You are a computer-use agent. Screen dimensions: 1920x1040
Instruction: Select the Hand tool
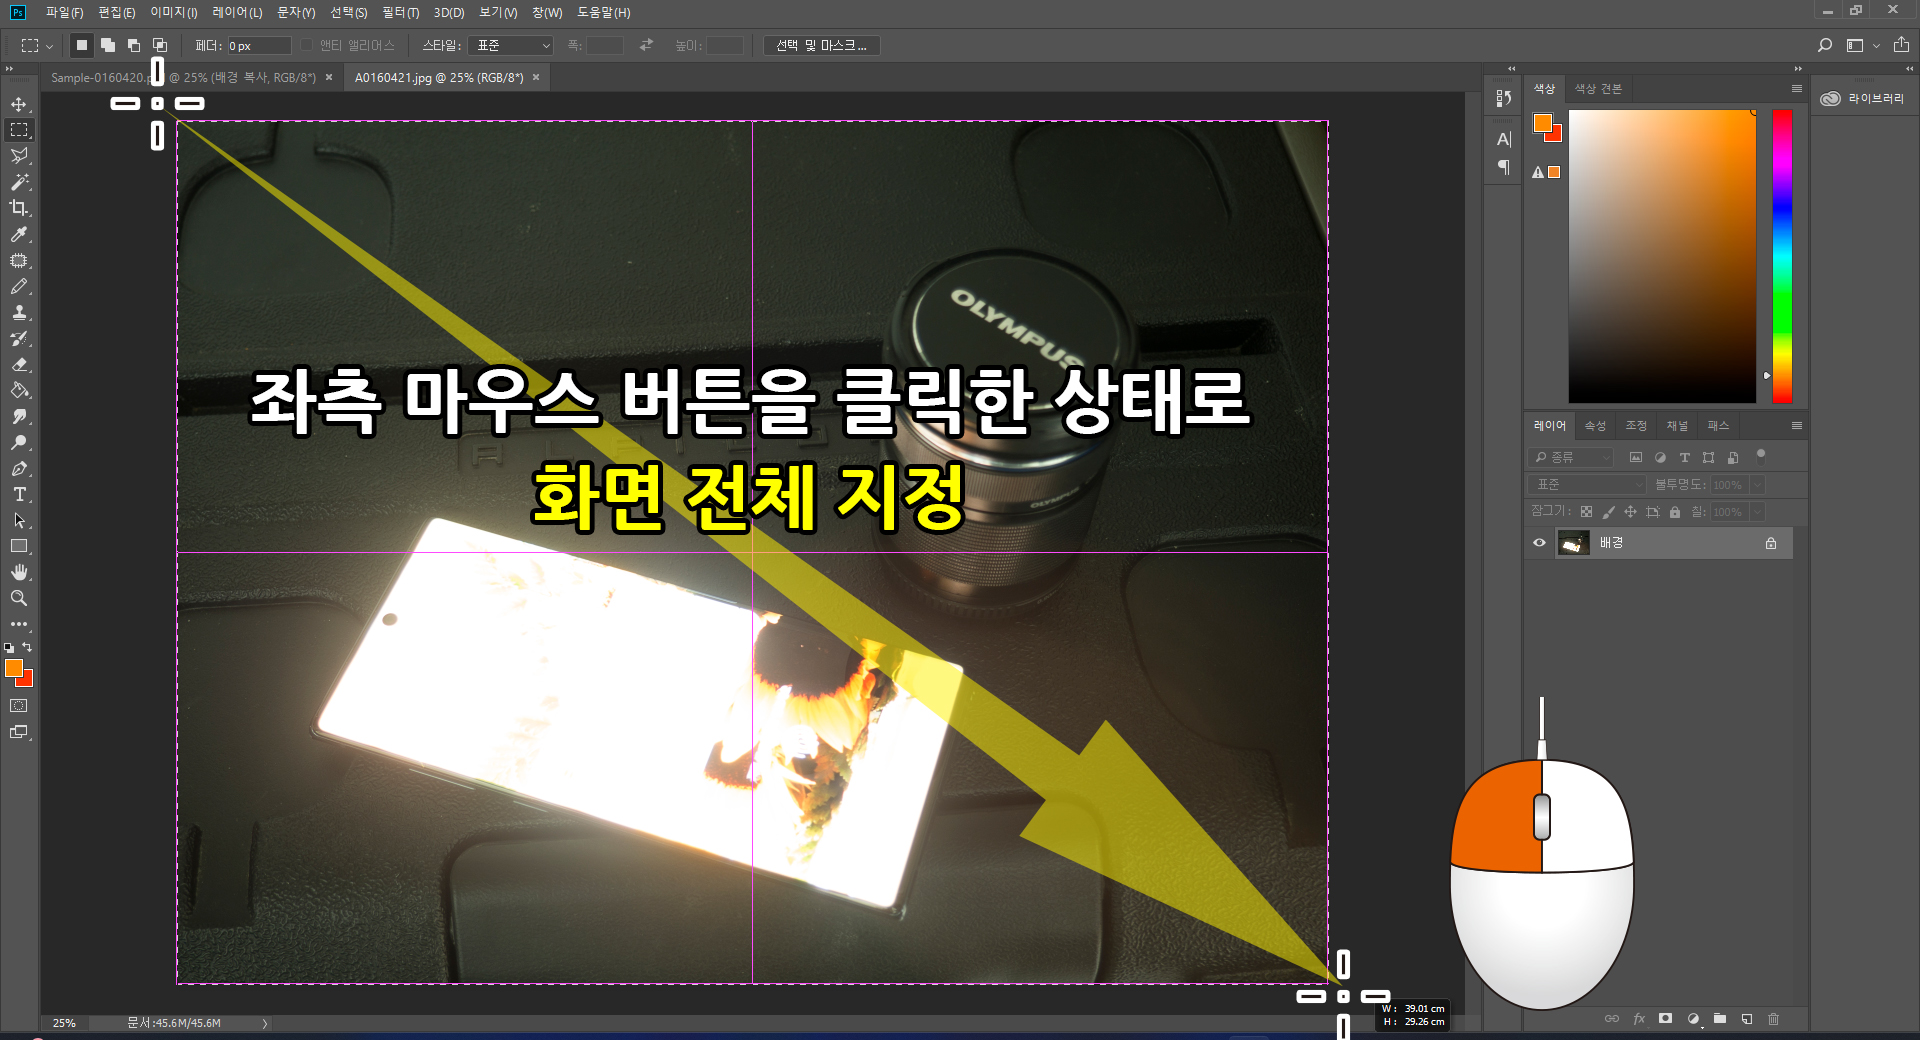19,572
